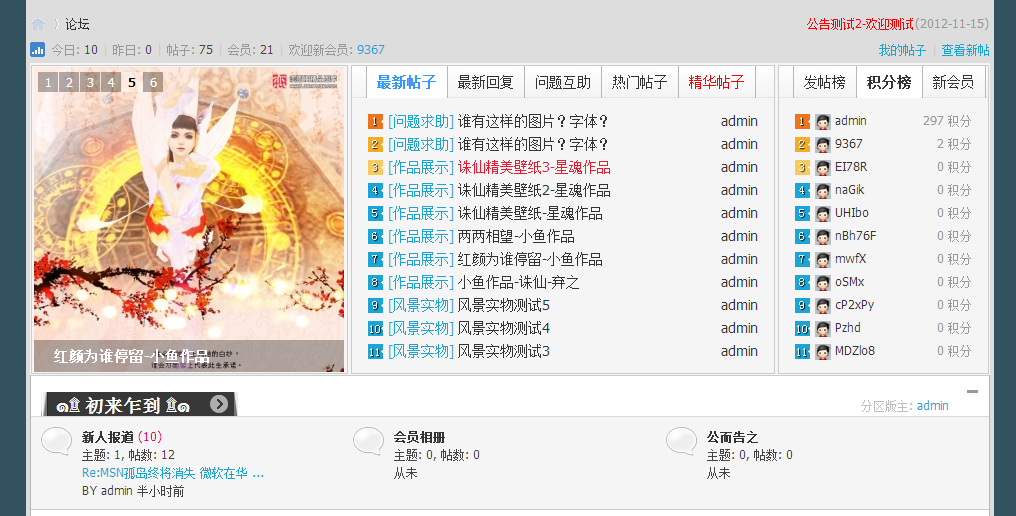Open username cP2xPy in points ranking
The width and height of the screenshot is (1016, 516).
tap(854, 305)
